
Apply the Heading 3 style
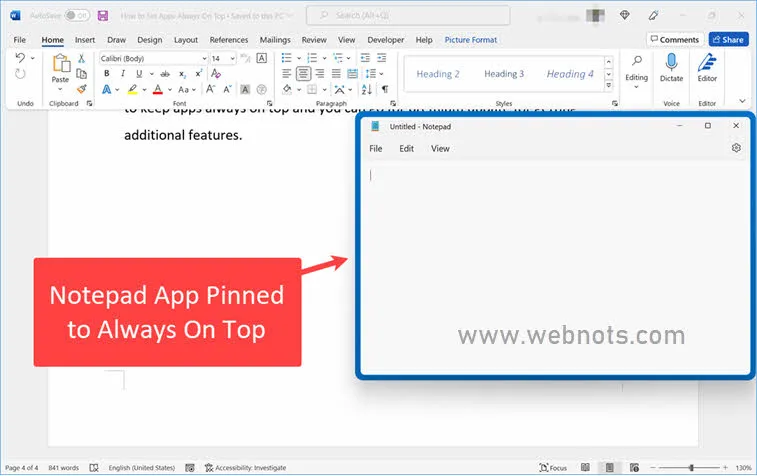[504, 74]
